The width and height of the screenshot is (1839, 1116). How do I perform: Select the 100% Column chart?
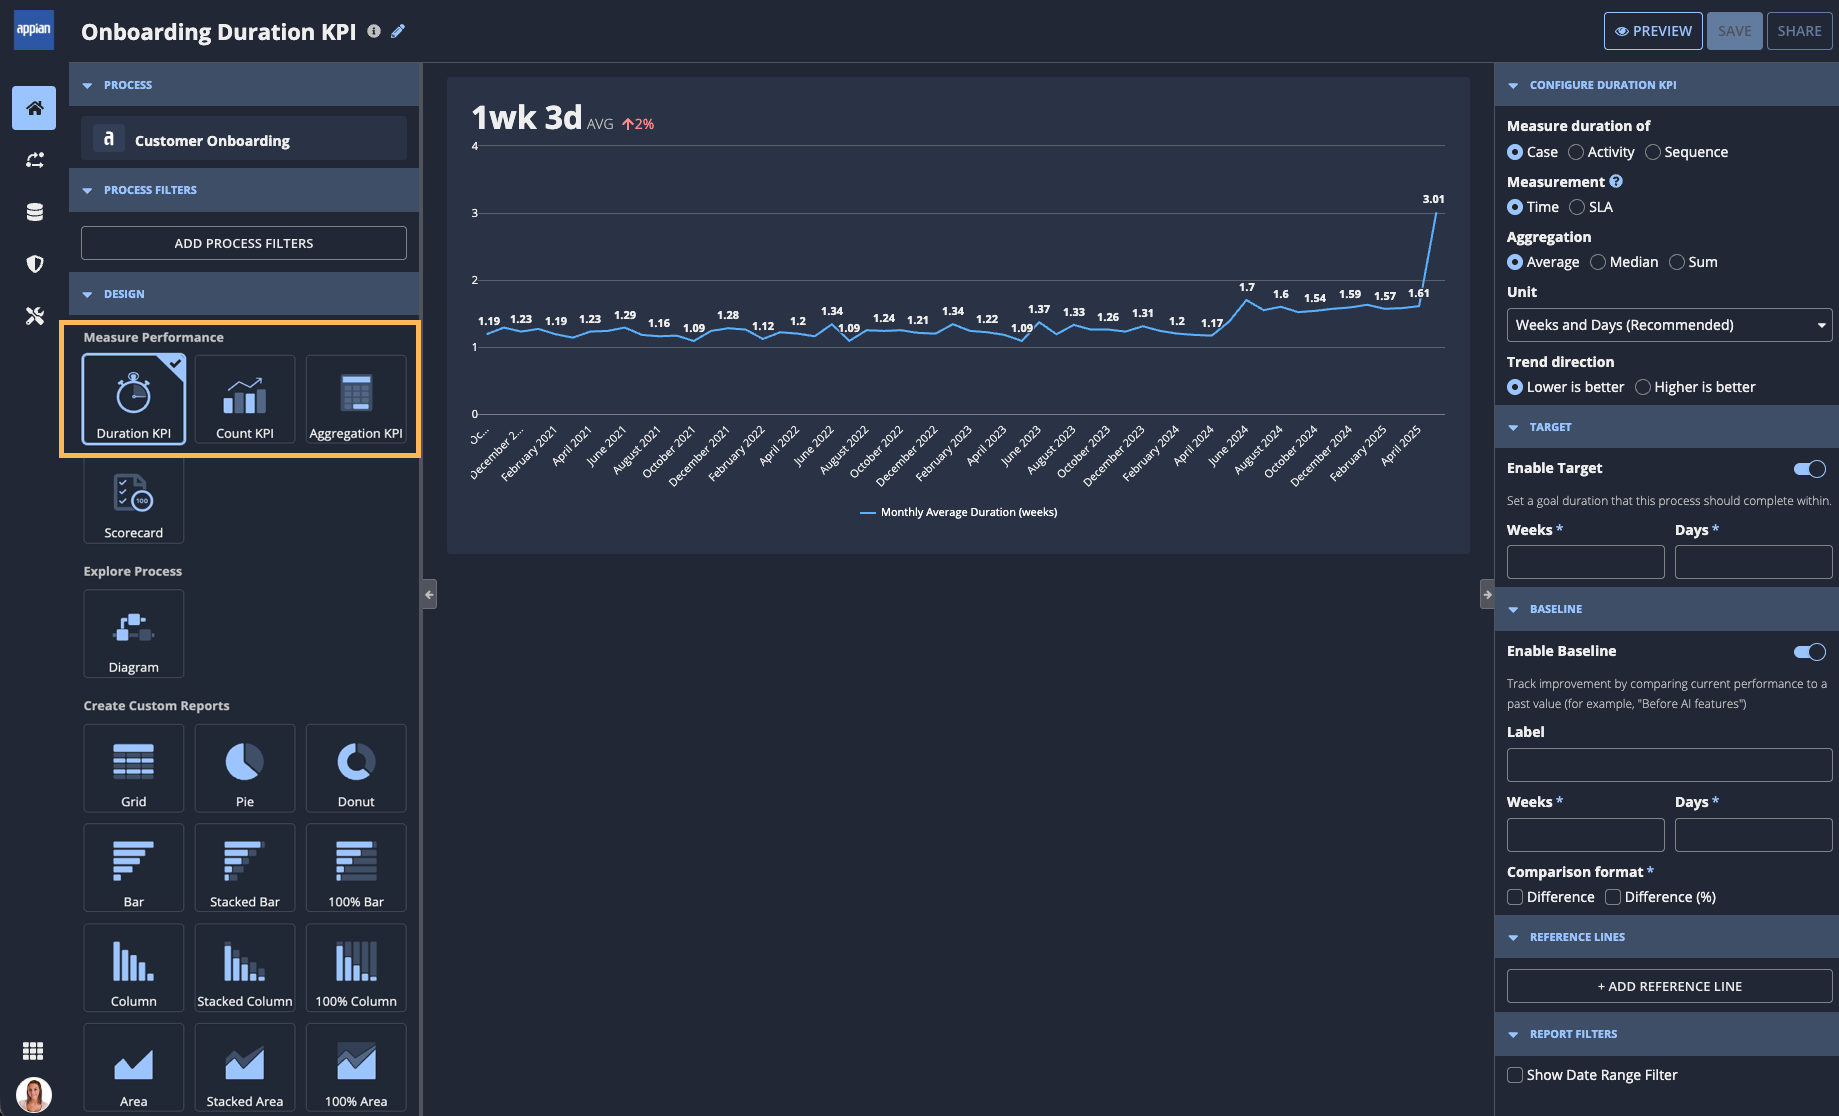coord(356,968)
